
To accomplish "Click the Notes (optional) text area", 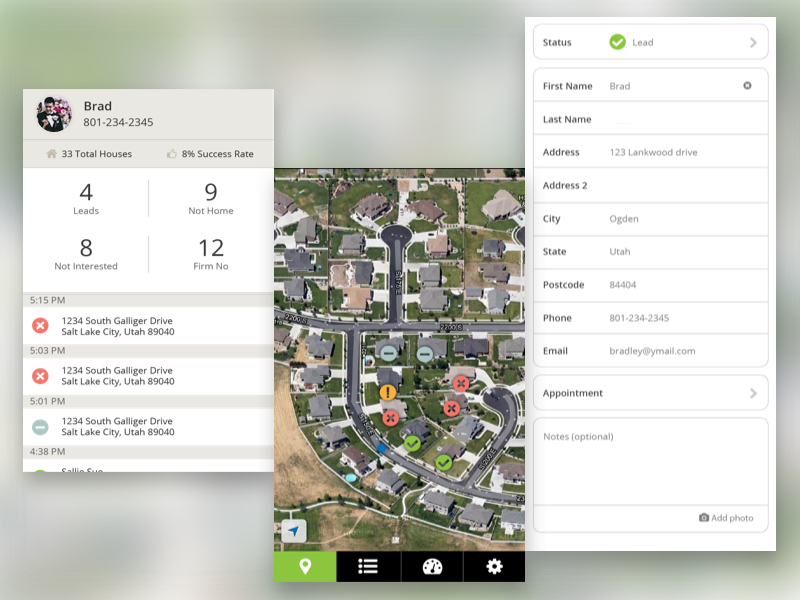I will pos(651,462).
